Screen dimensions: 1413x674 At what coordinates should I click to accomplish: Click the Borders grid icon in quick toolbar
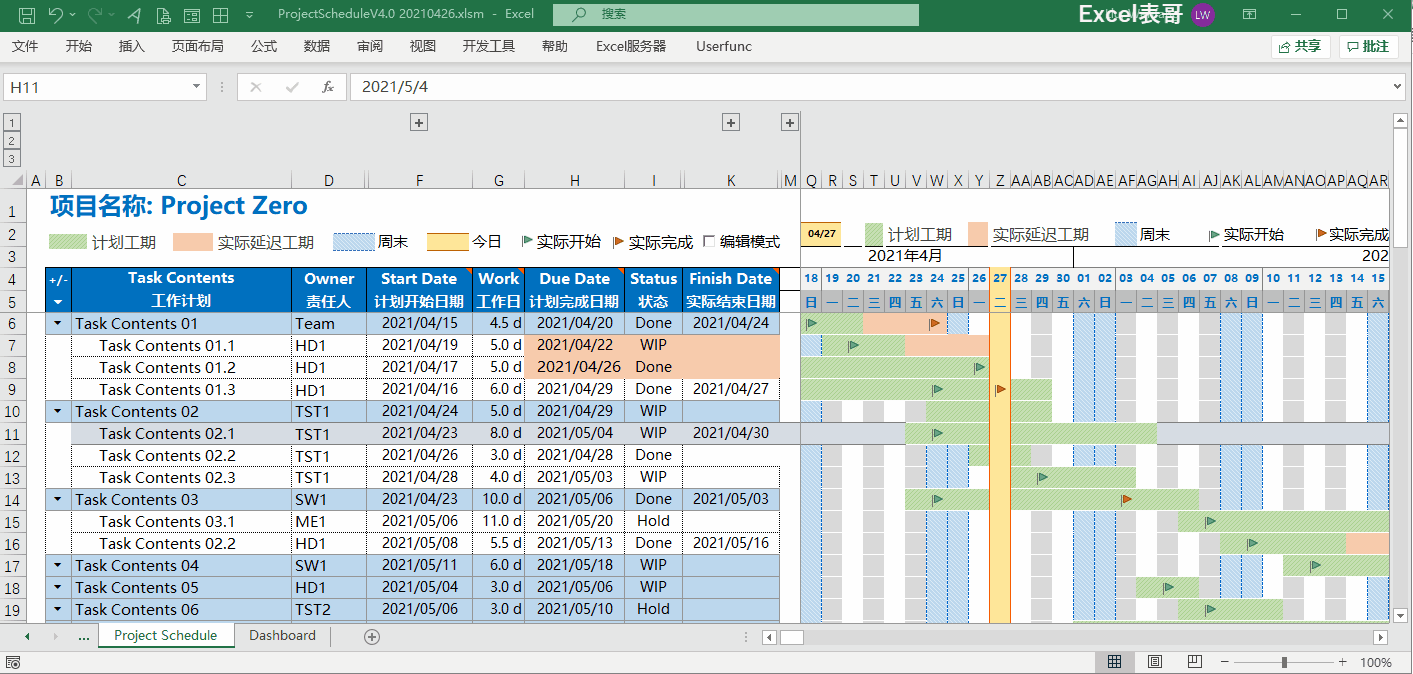tap(219, 15)
